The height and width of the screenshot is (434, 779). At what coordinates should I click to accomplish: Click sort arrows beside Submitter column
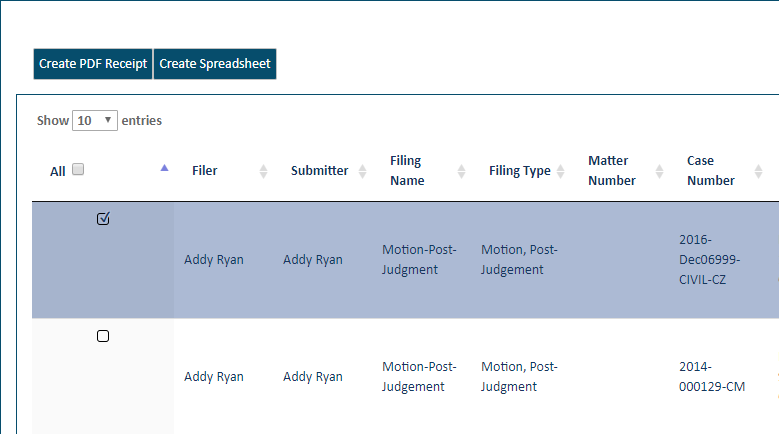(x=362, y=171)
